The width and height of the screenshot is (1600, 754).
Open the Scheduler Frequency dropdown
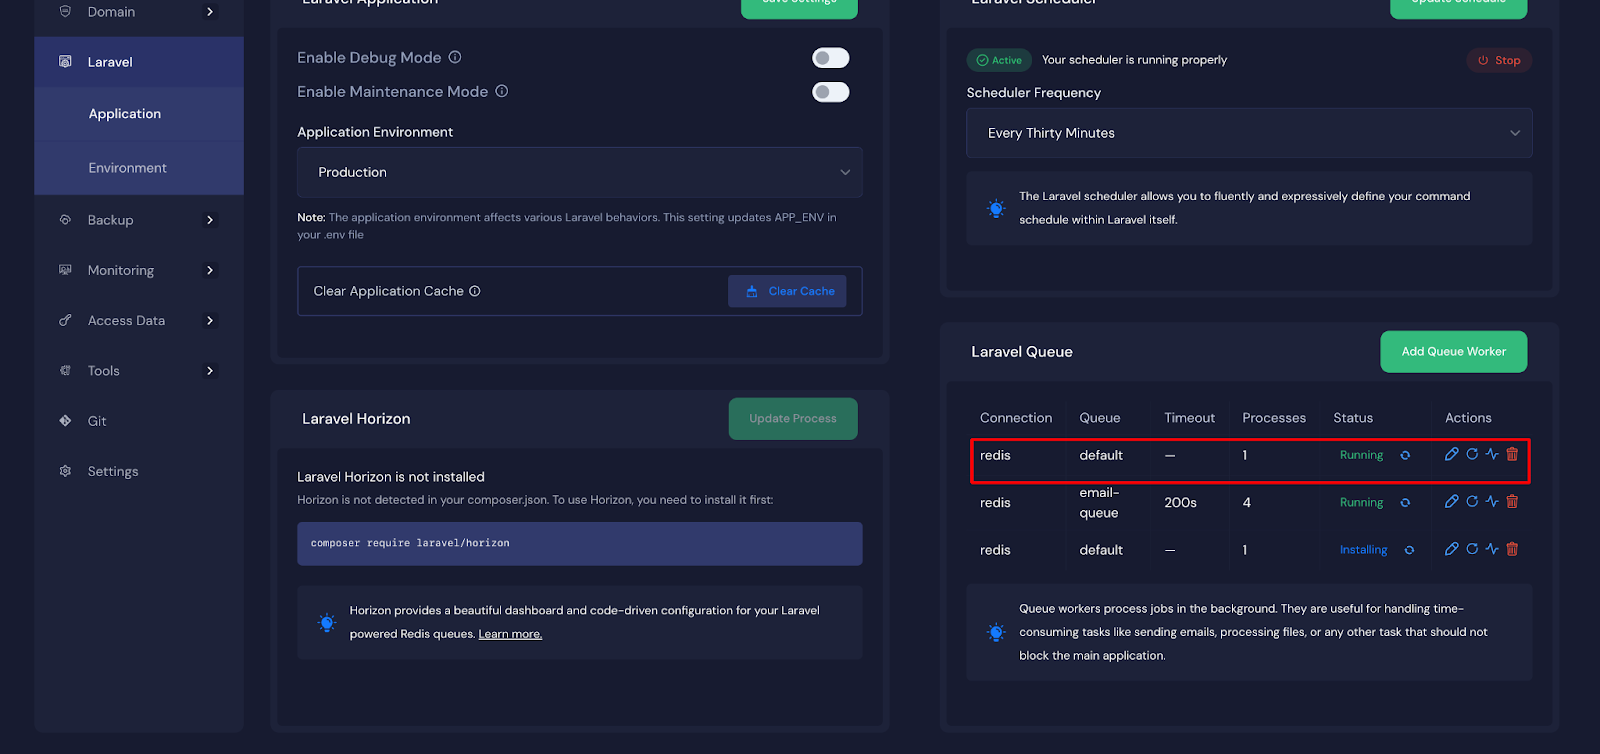click(1248, 133)
